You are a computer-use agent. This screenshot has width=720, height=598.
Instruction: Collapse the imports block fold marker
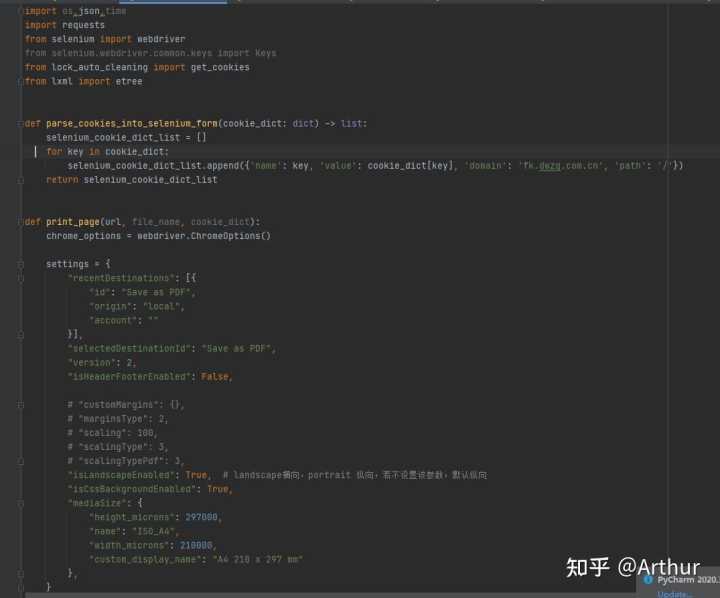(21, 11)
